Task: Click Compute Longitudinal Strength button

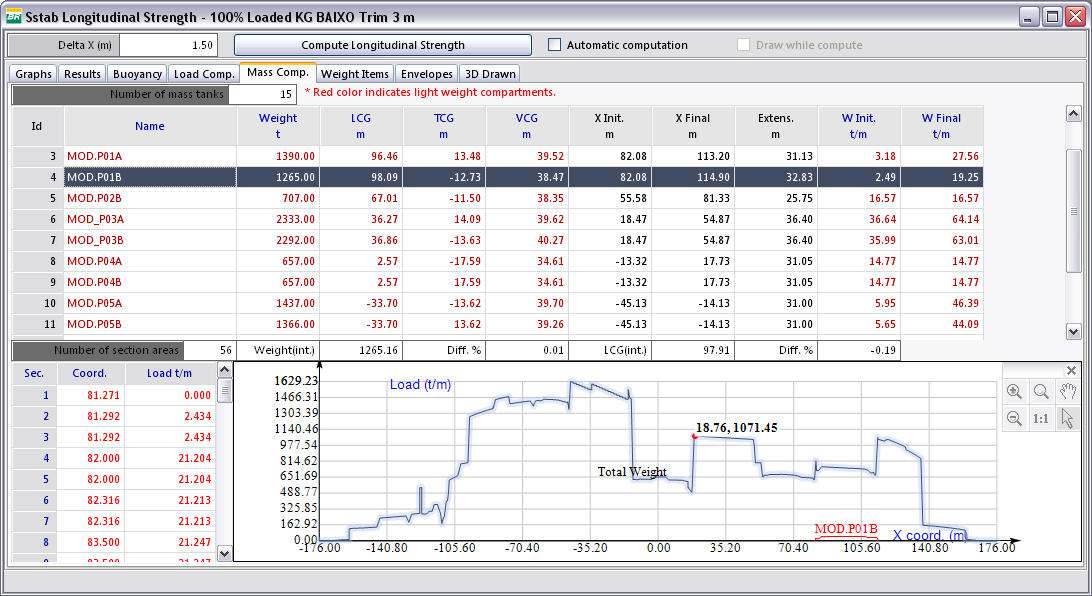Action: pyautogui.click(x=383, y=45)
